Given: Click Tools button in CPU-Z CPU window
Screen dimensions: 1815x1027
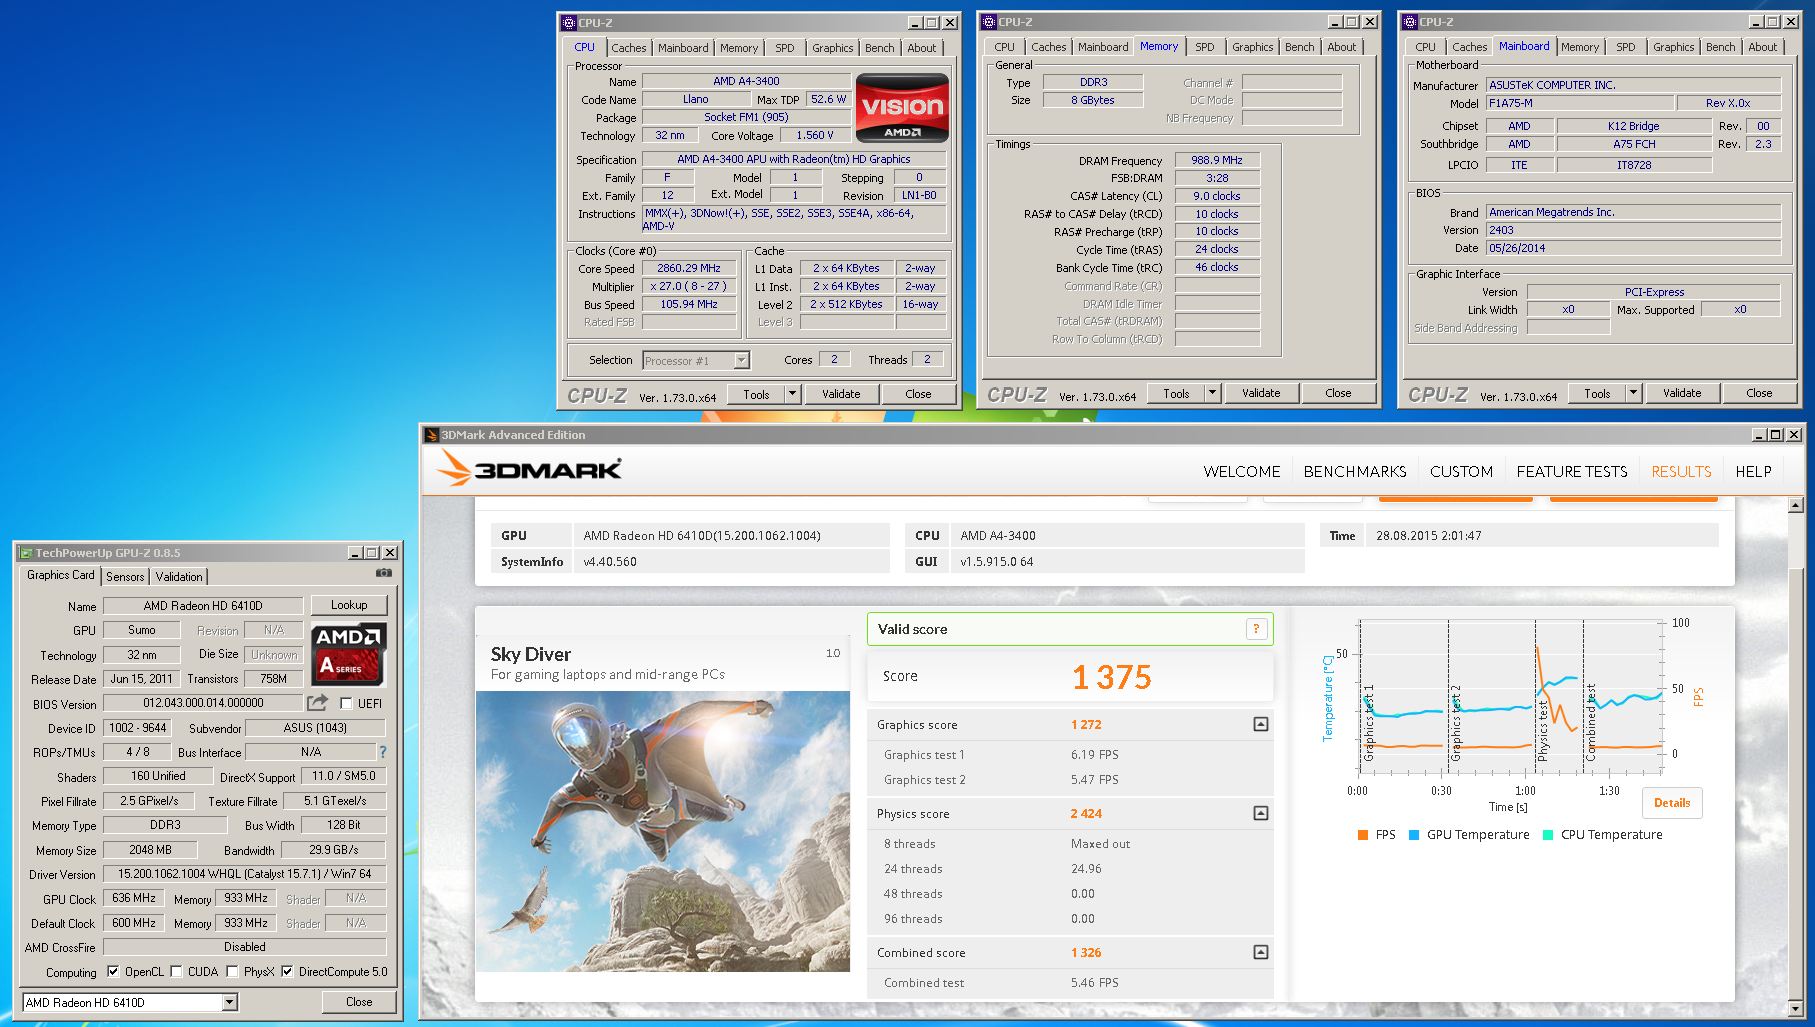Looking at the screenshot, I should (x=756, y=394).
